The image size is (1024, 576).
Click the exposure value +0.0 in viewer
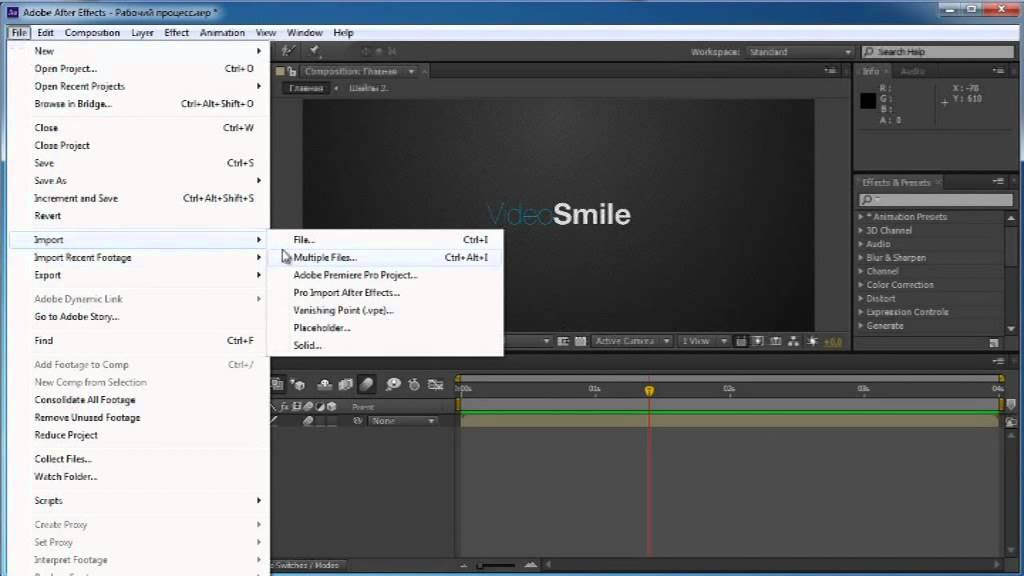pos(833,342)
